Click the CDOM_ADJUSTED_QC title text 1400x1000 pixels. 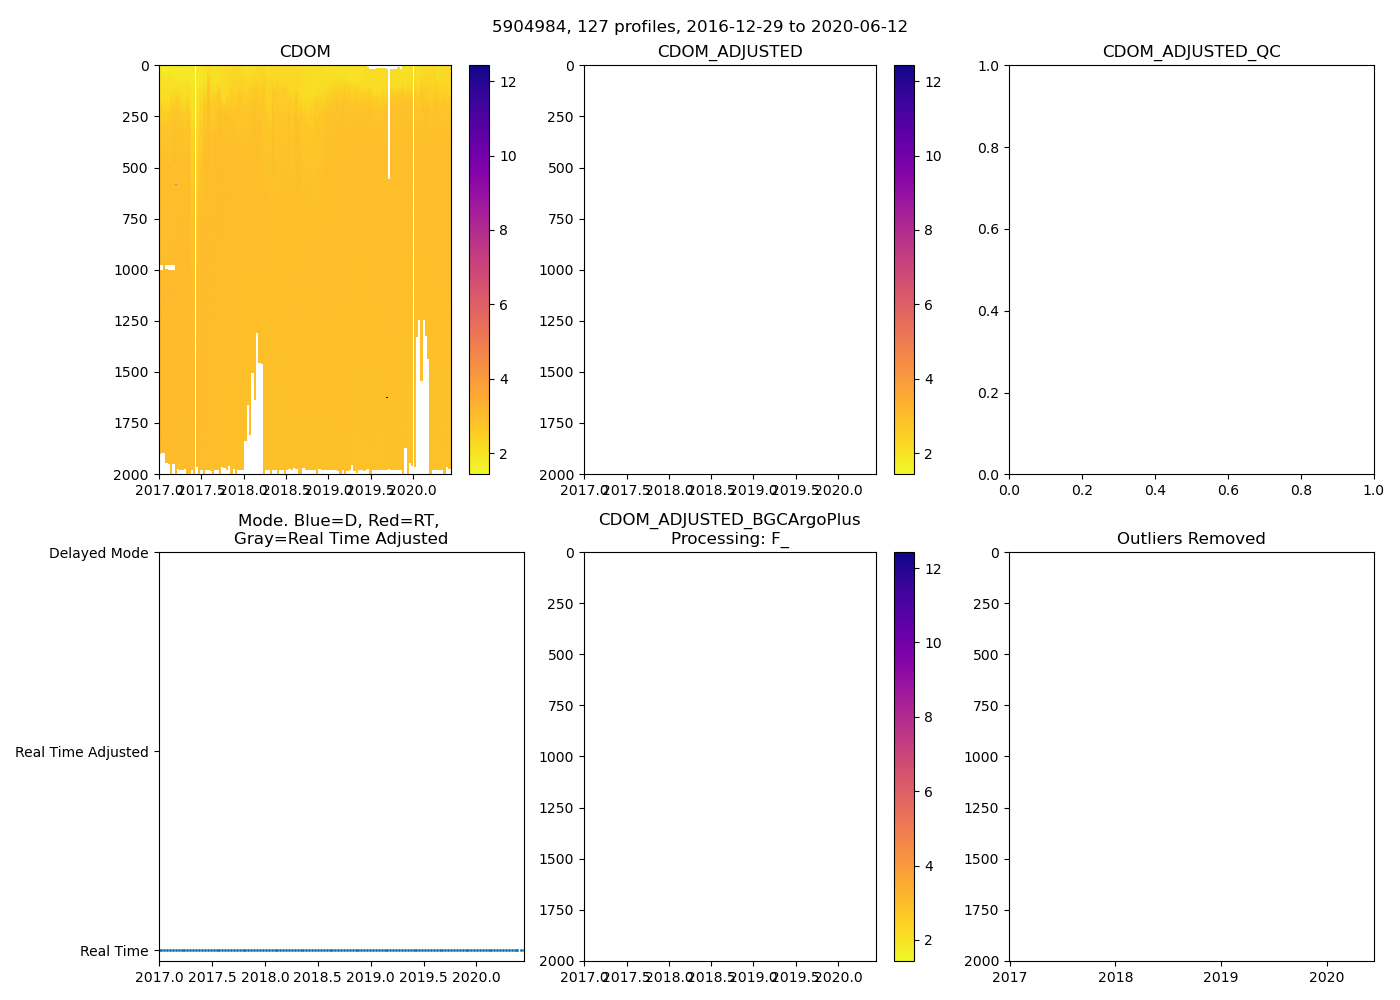[x=1191, y=52]
